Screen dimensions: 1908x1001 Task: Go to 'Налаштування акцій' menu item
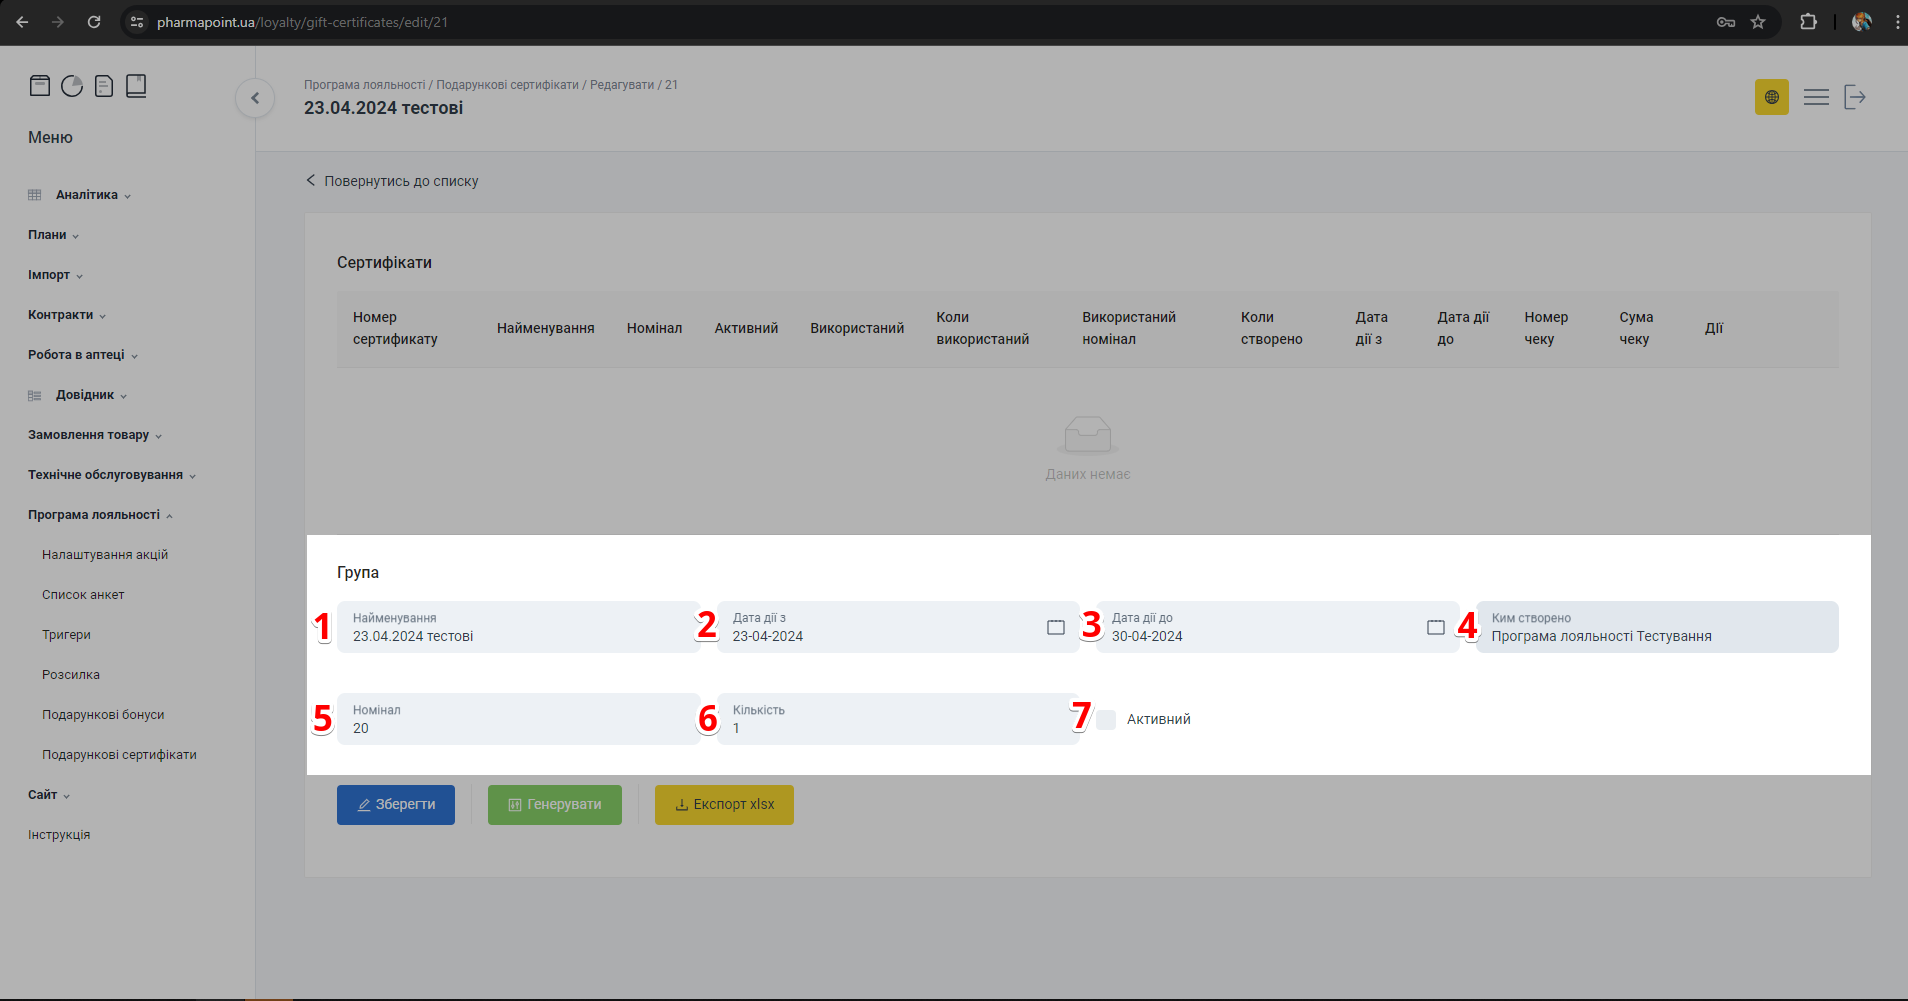[105, 555]
